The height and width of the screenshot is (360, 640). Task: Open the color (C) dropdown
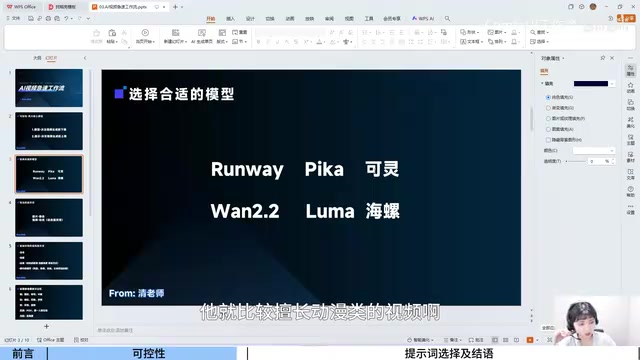pyautogui.click(x=594, y=151)
